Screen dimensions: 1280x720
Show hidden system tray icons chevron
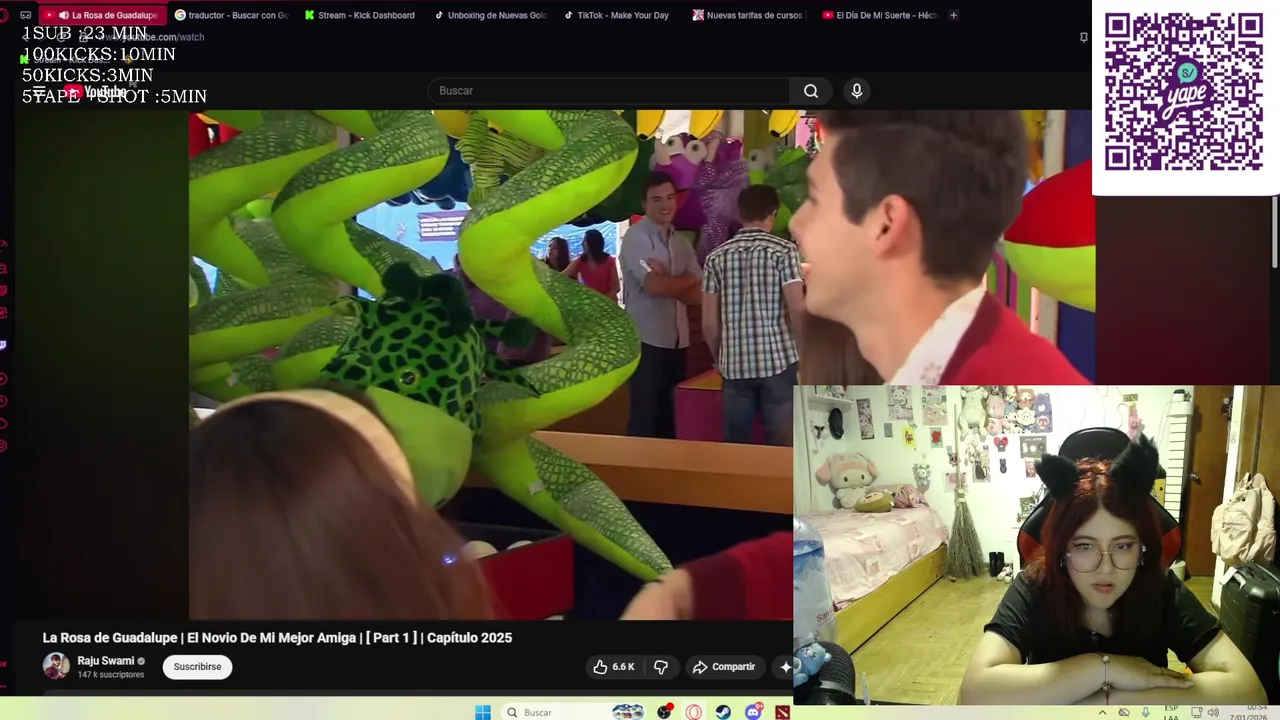(1104, 712)
